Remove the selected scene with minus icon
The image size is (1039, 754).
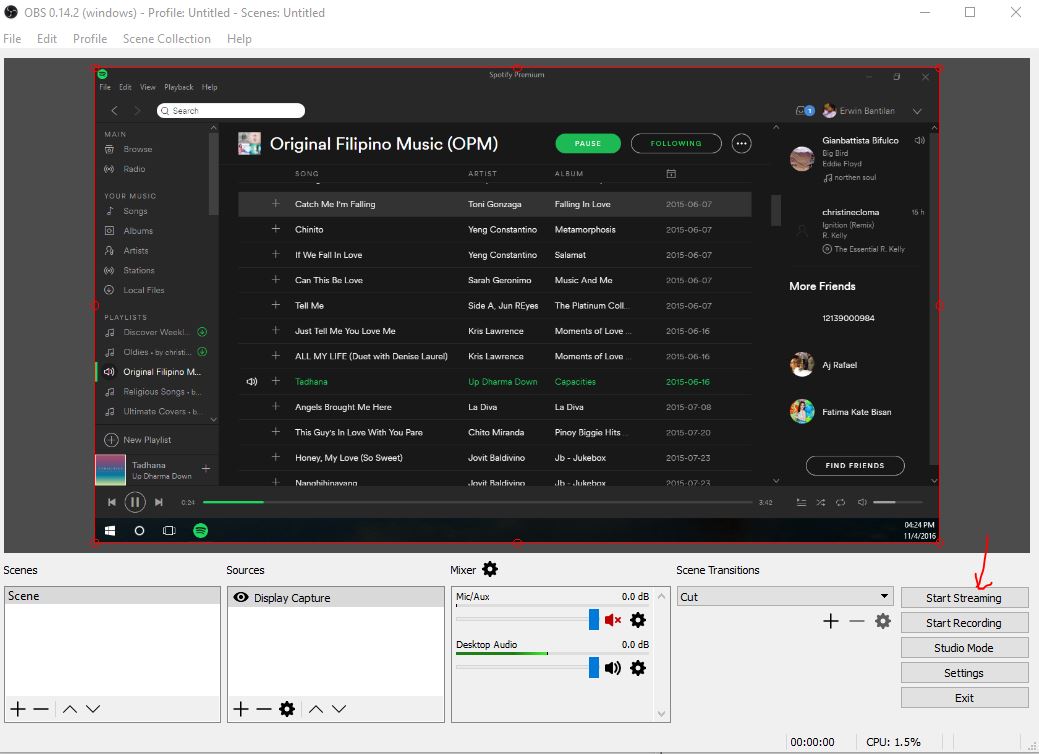41,709
